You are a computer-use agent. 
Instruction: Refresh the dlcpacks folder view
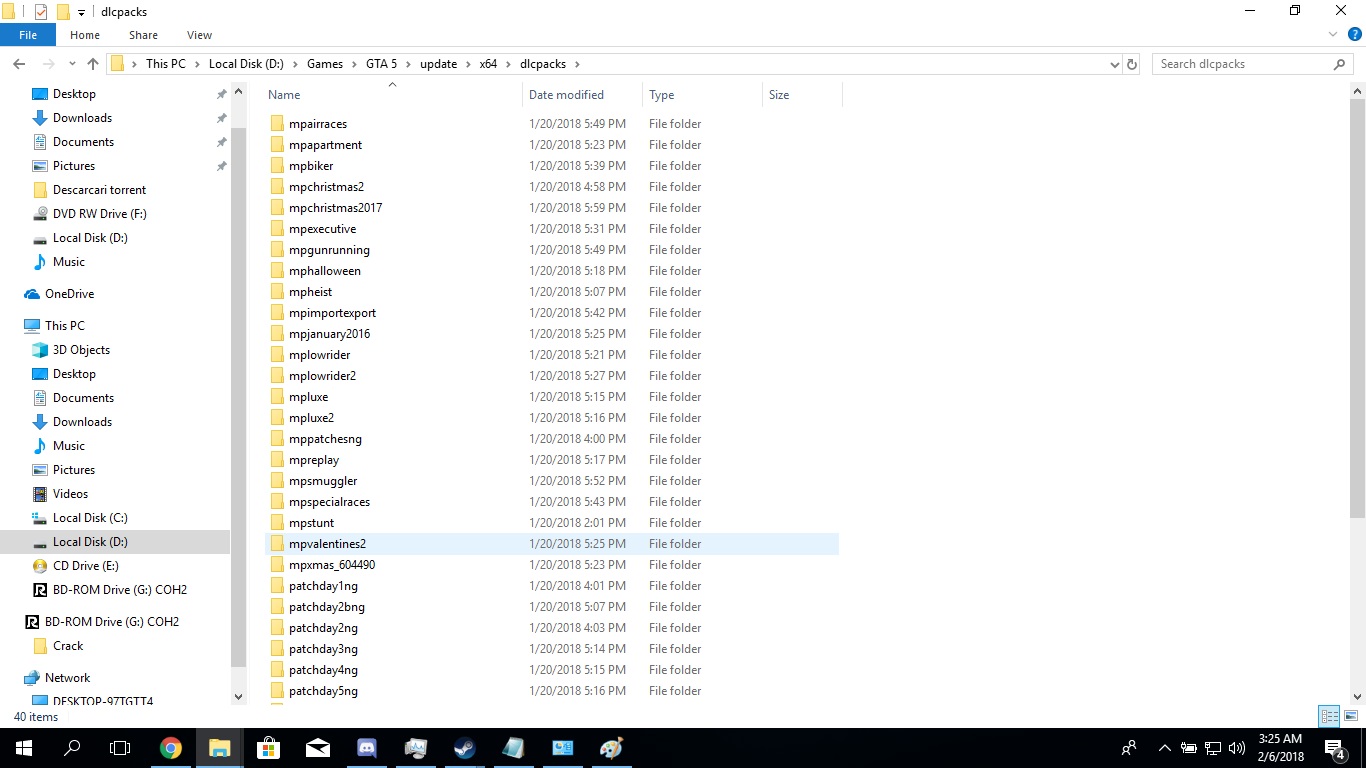[x=1132, y=64]
